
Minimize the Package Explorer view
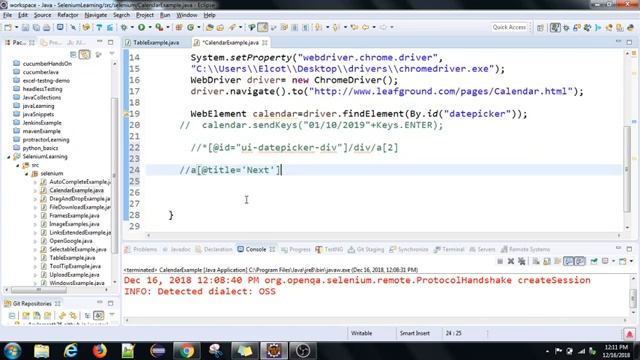point(100,42)
